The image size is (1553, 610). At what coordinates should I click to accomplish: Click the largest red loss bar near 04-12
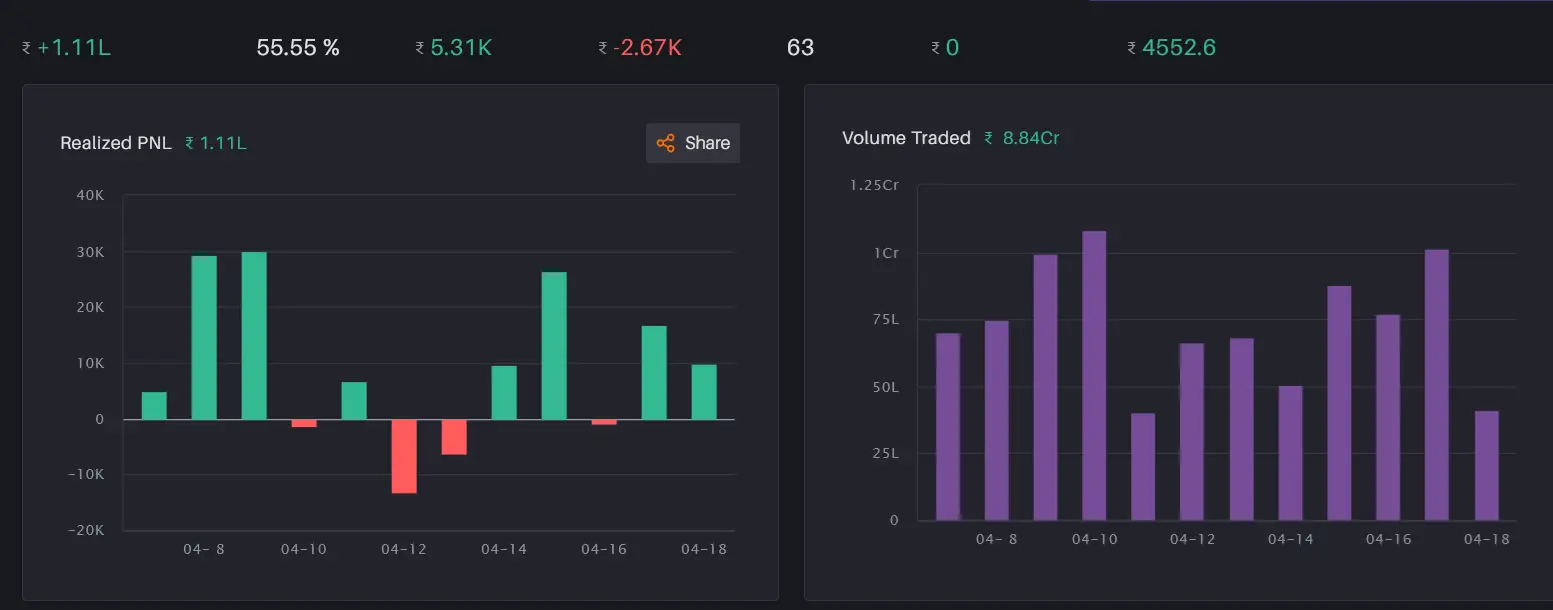tap(404, 456)
